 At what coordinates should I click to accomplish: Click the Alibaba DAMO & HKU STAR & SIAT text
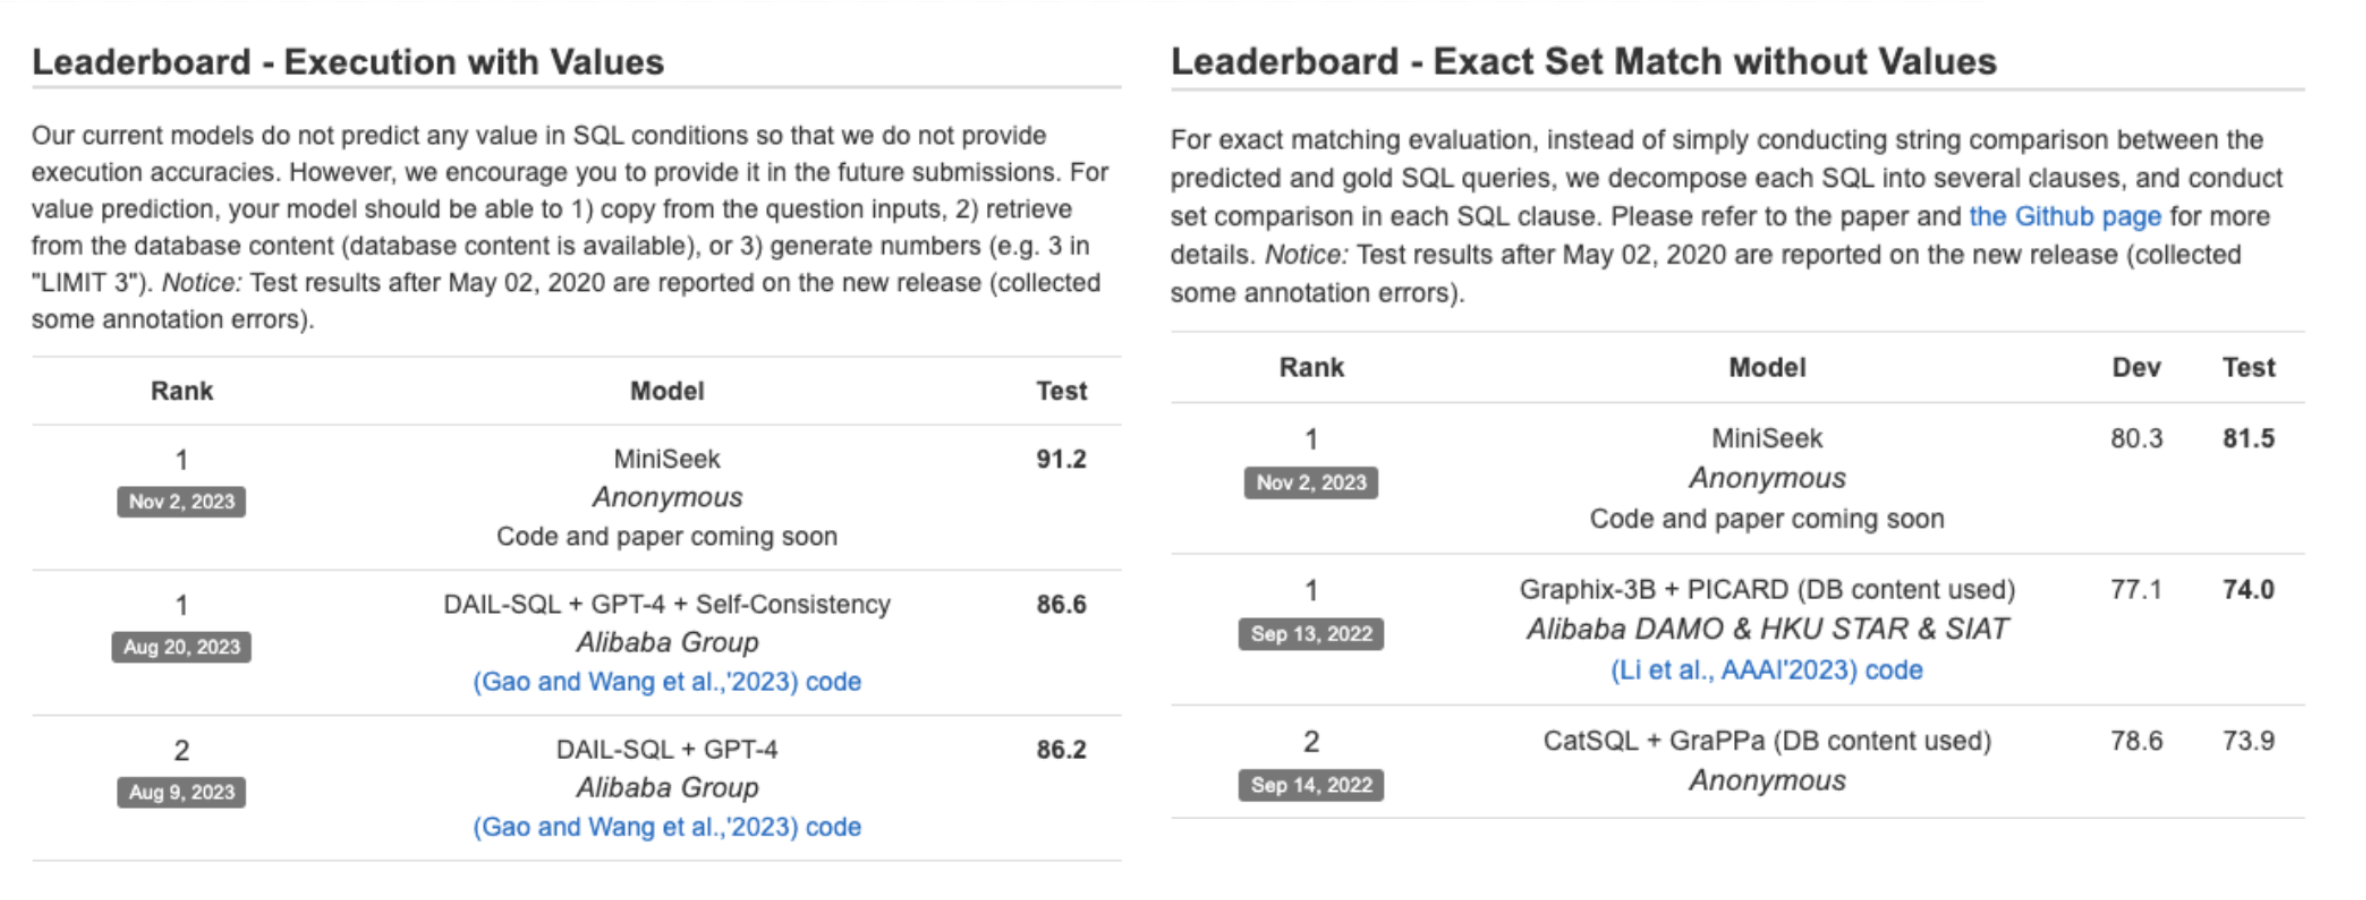1766,629
